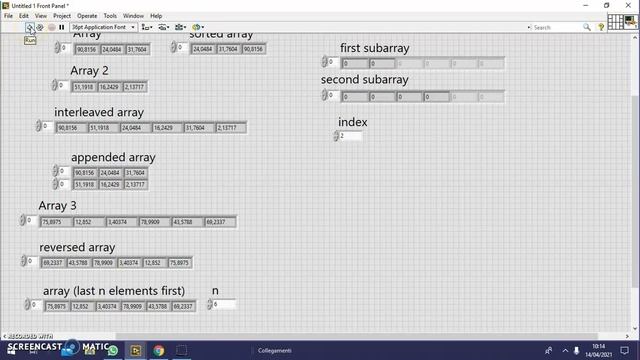Click the VI icon in corner
This screenshot has height=360, width=640.
point(631,22)
